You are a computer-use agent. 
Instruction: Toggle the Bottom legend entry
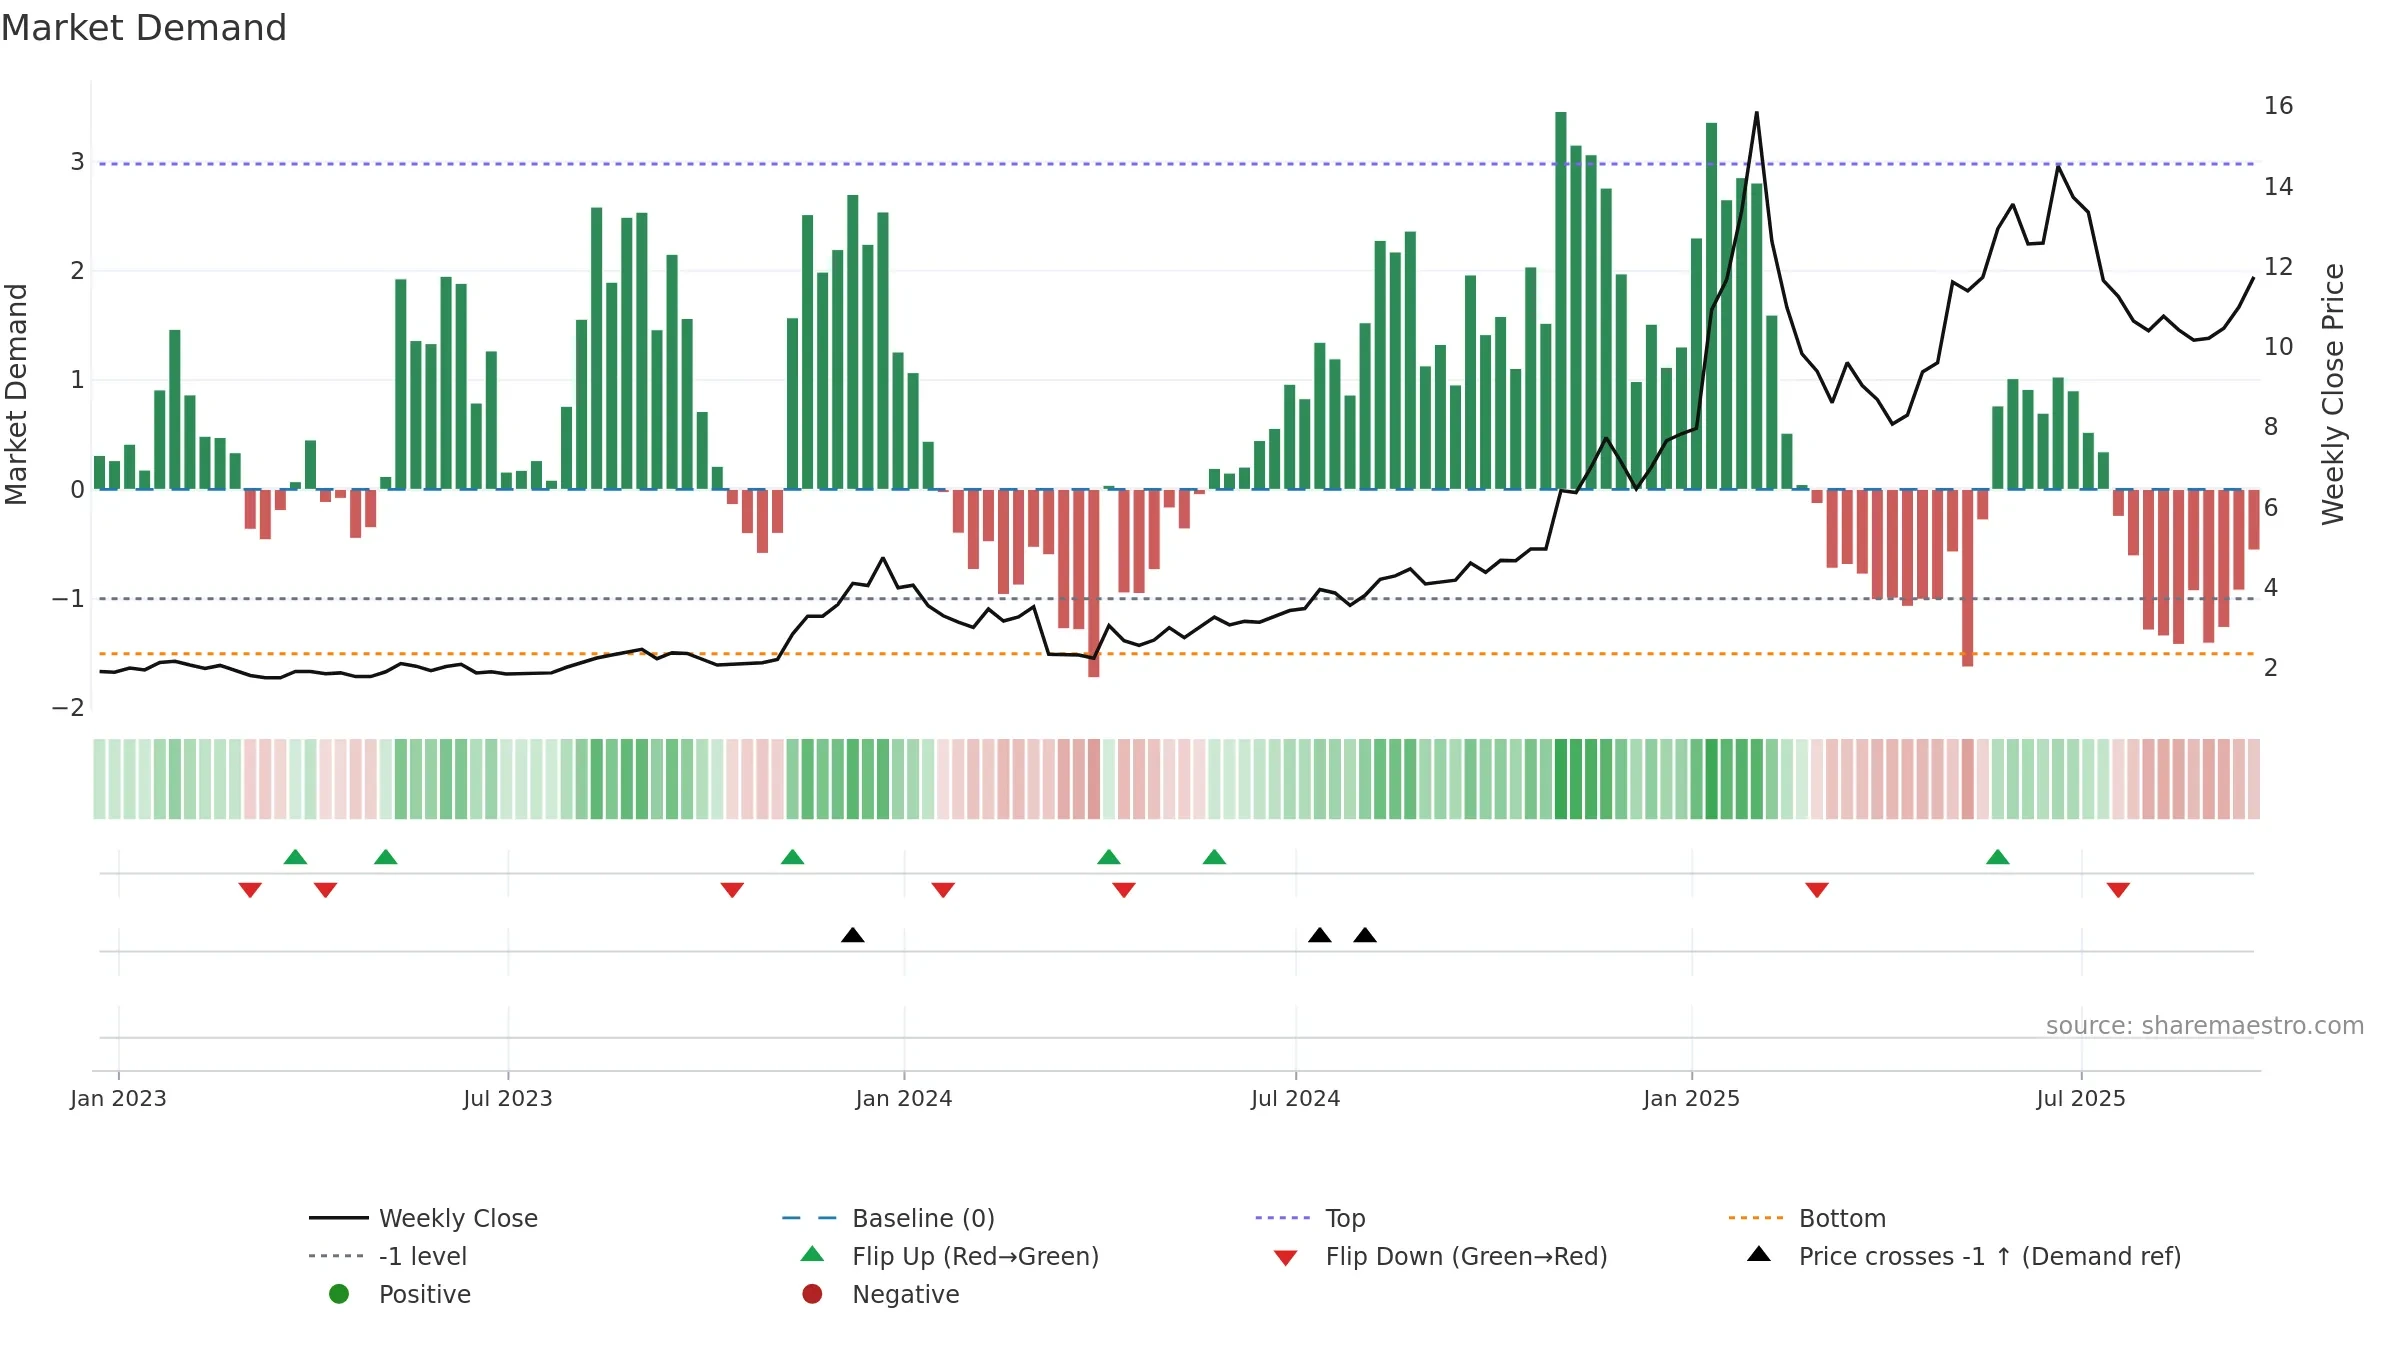click(1807, 1218)
